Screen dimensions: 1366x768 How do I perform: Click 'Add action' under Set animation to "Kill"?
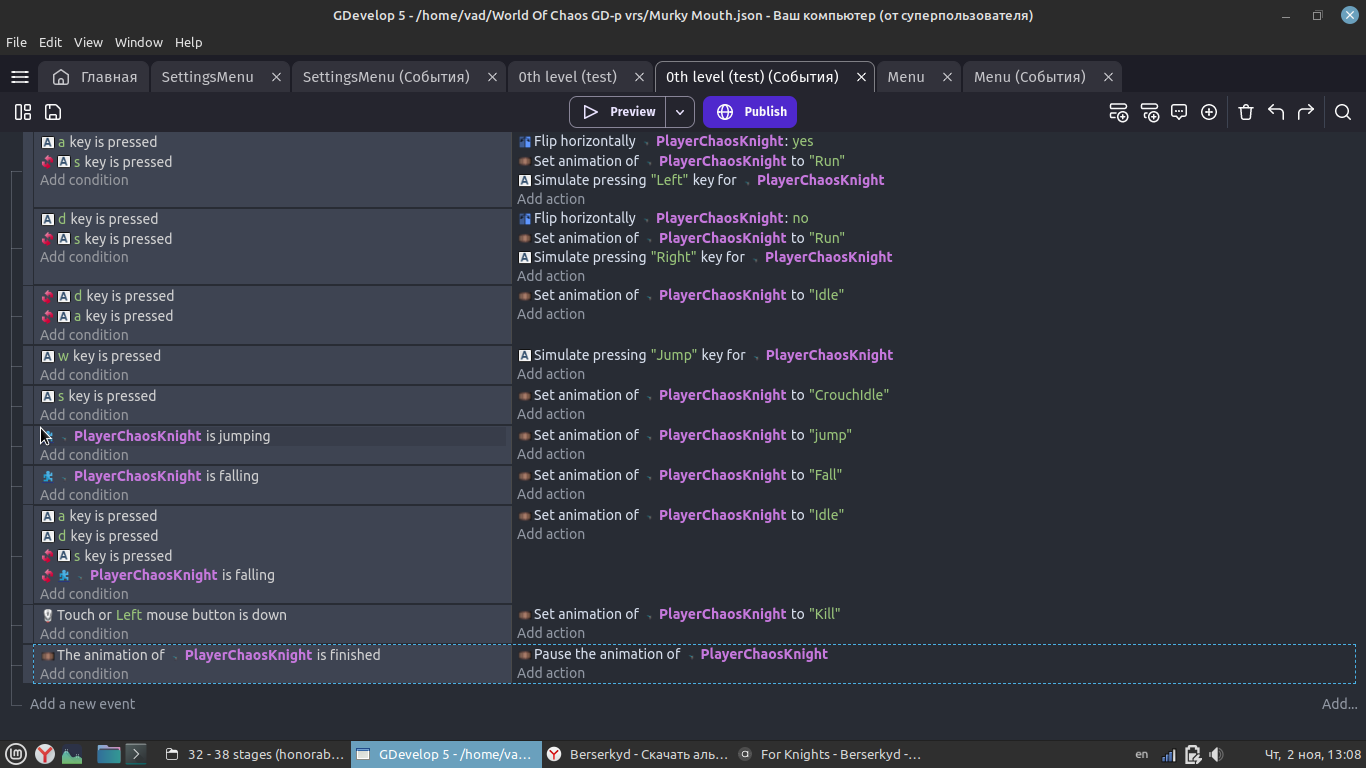point(551,633)
